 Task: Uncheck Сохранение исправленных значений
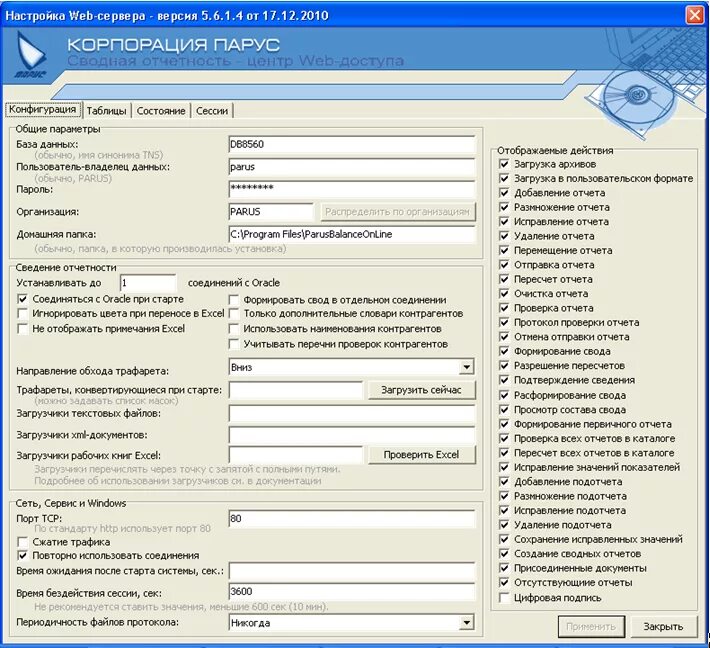[x=504, y=540]
